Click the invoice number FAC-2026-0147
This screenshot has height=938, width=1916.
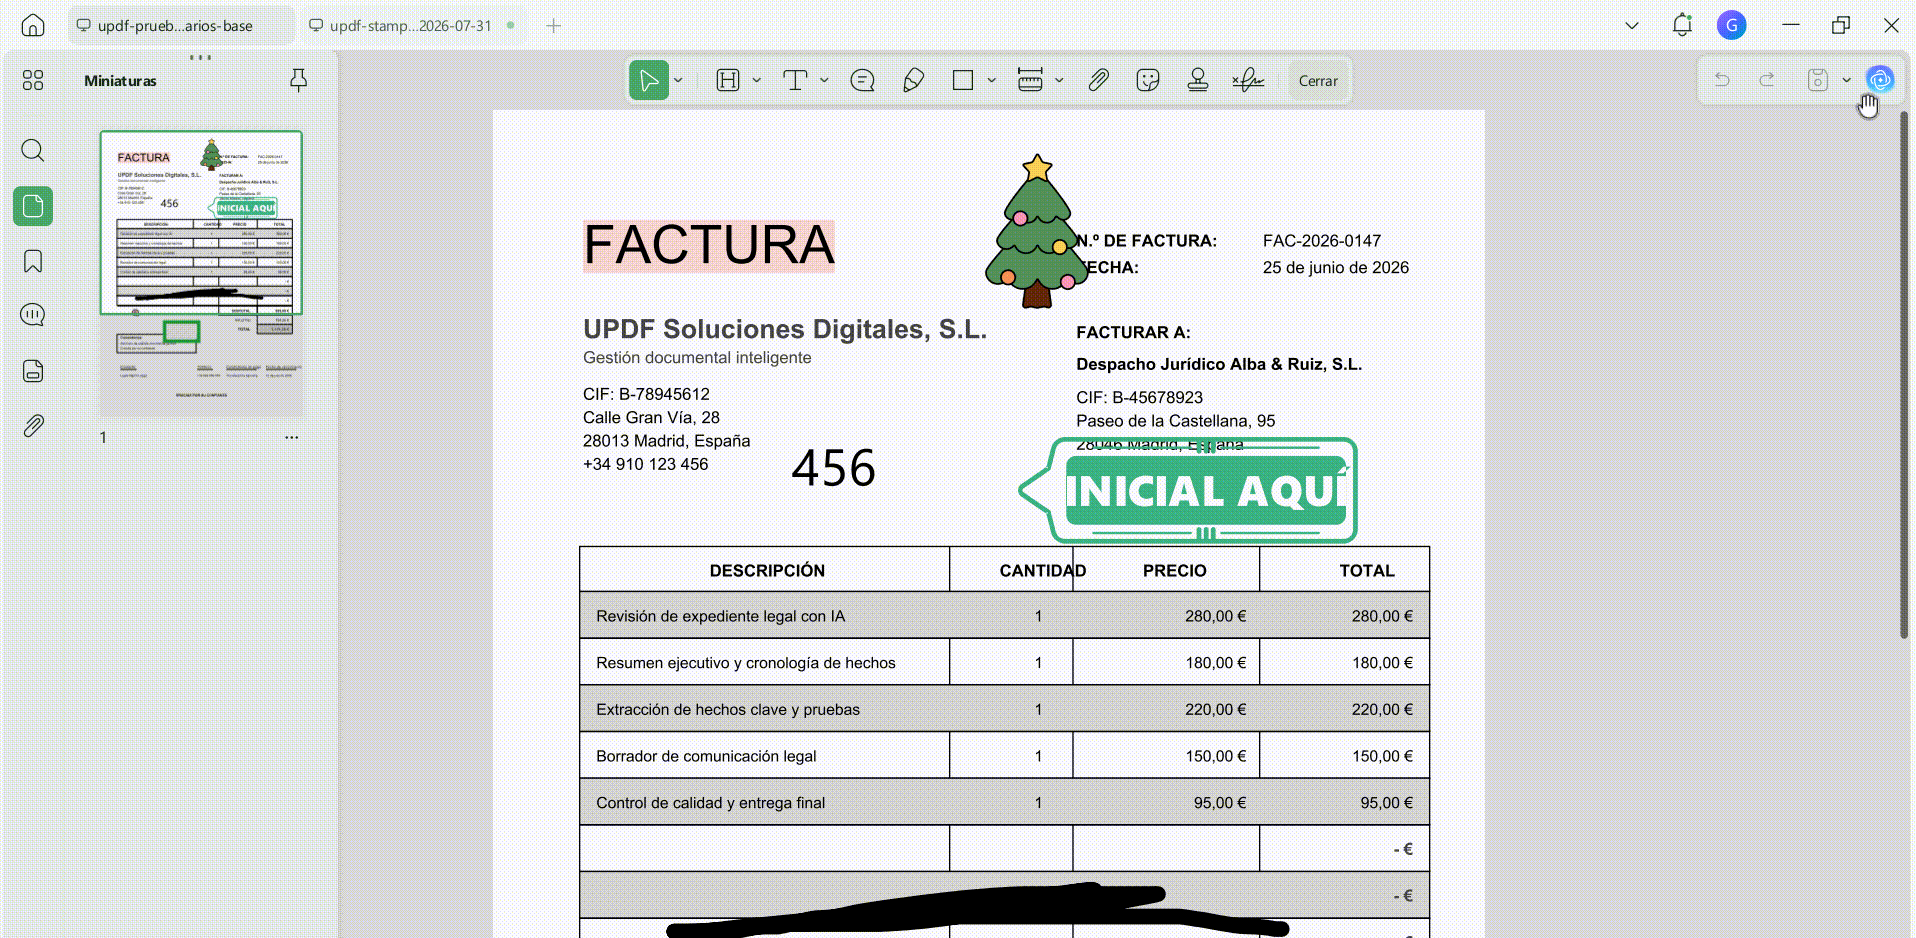[1322, 241]
